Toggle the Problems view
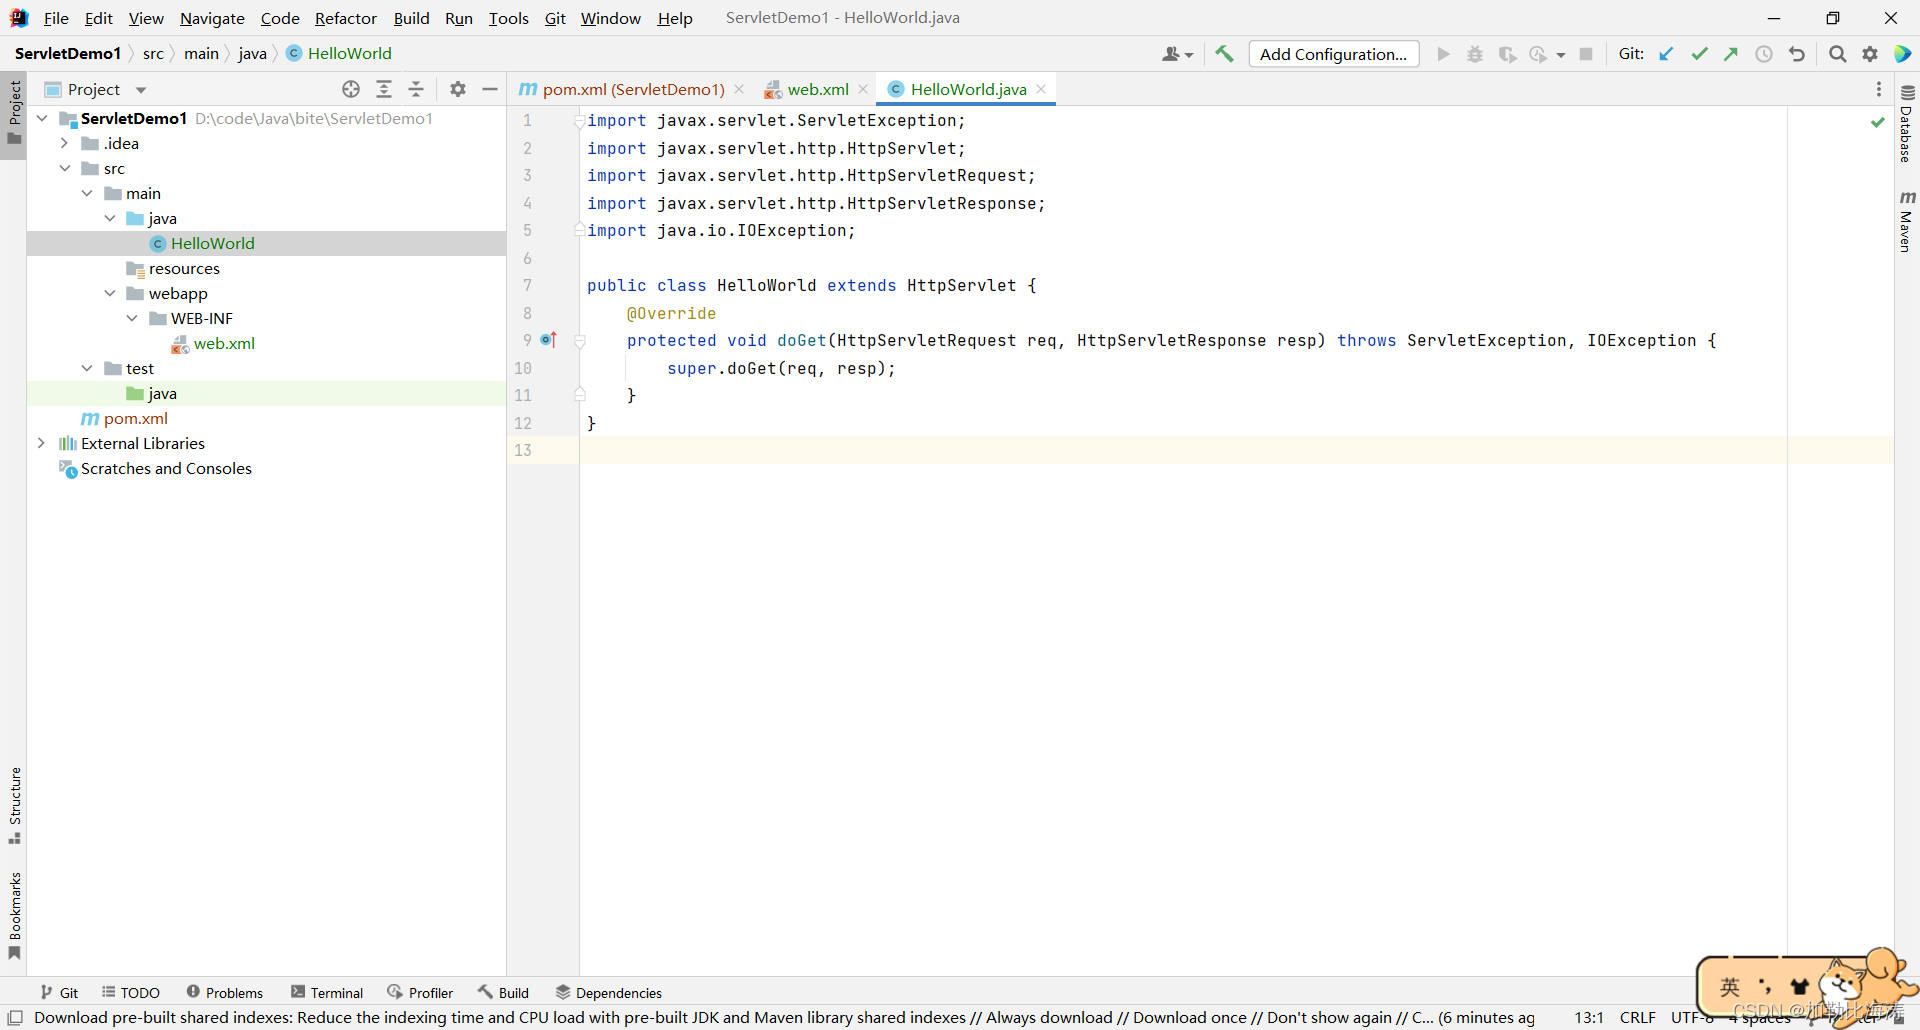 click(225, 992)
